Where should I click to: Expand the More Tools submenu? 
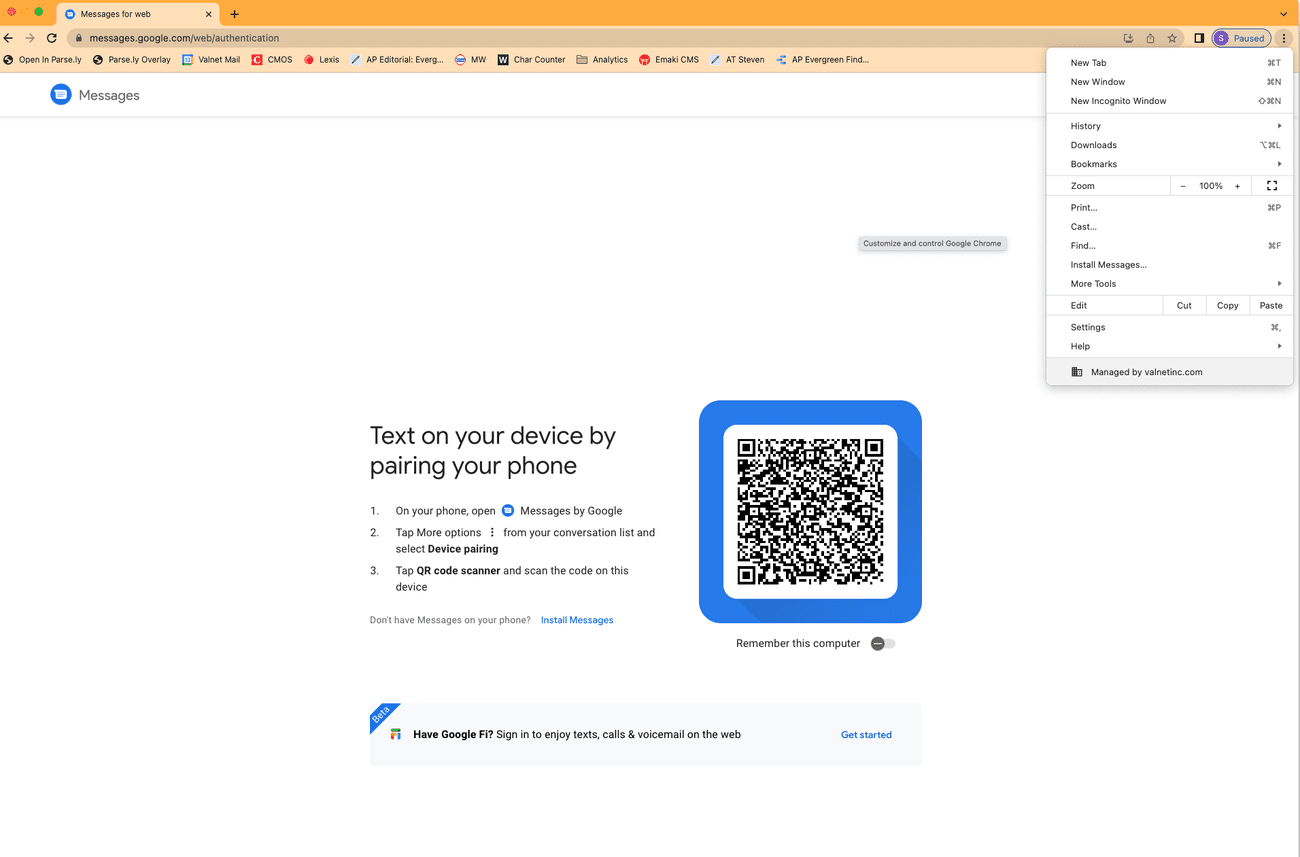click(x=1092, y=283)
